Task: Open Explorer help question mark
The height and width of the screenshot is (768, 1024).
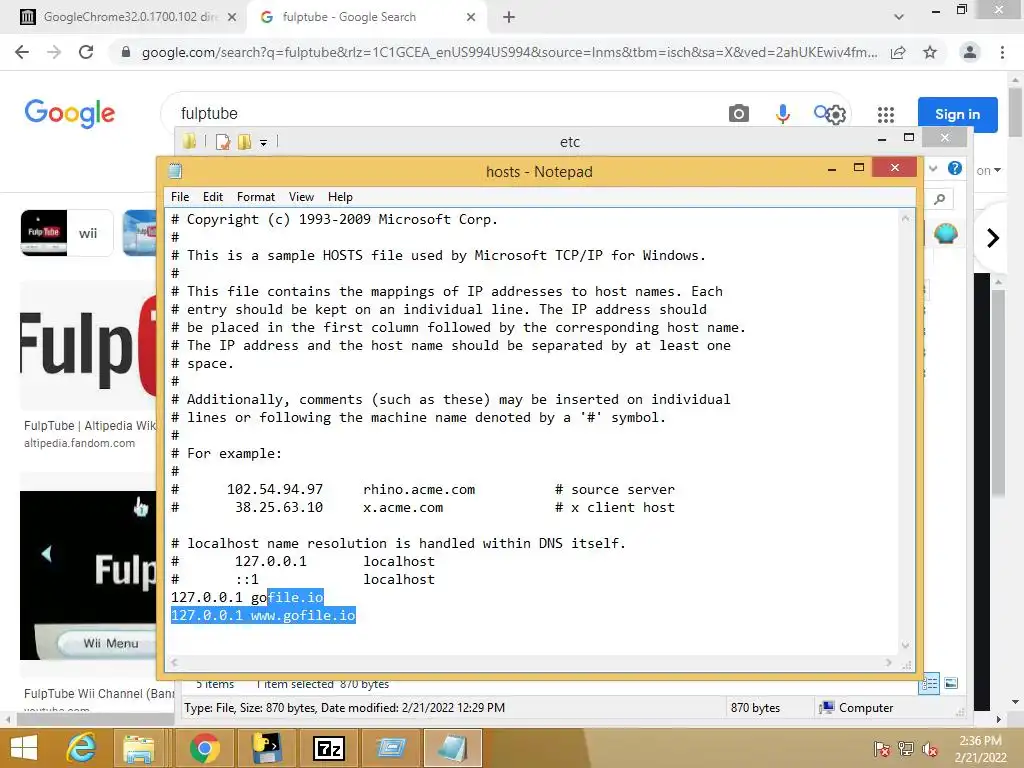Action: 955,168
